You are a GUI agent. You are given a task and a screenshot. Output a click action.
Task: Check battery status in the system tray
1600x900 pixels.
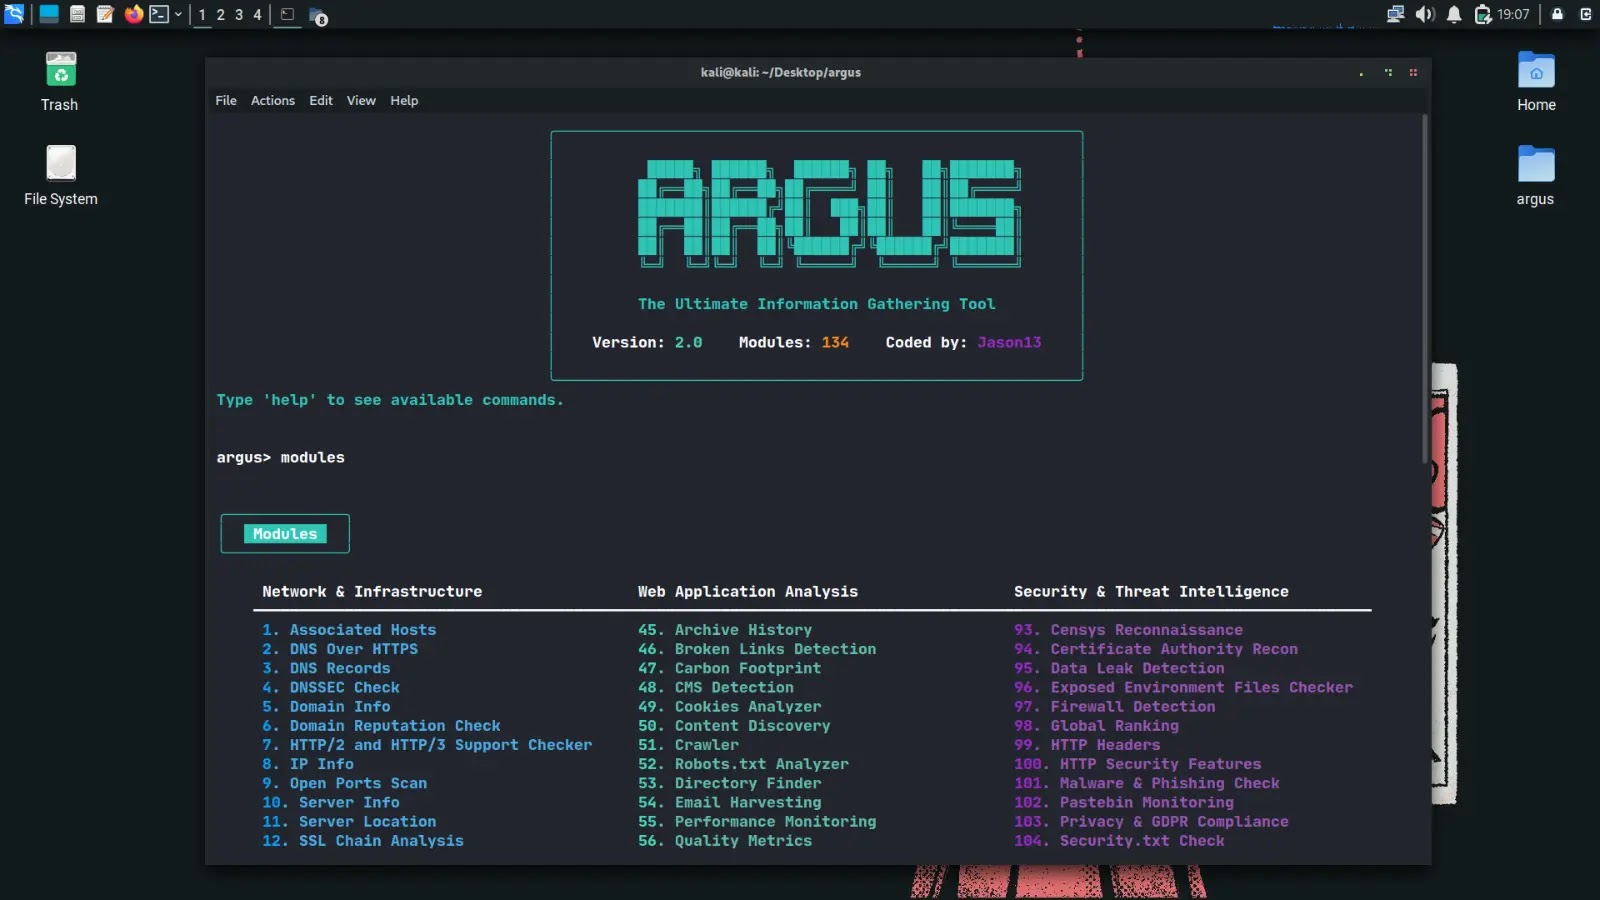1483,13
